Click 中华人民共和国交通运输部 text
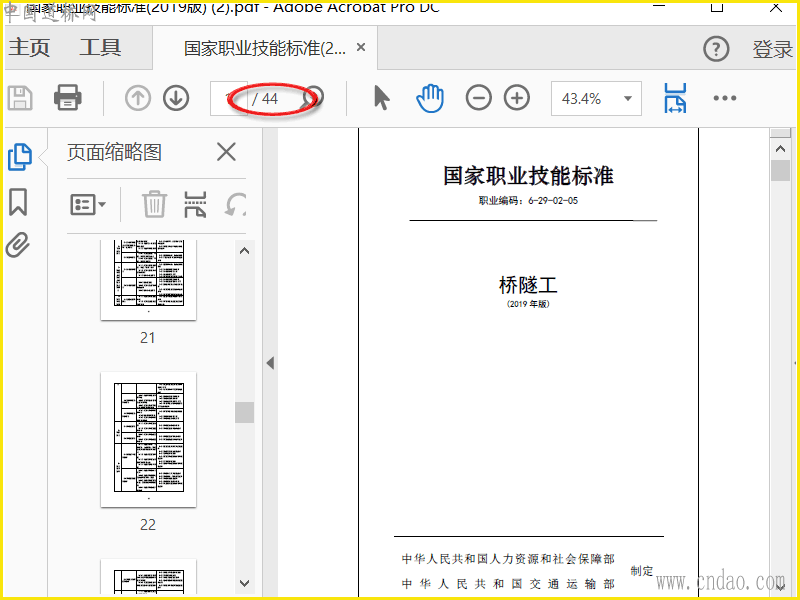 [x=508, y=584]
